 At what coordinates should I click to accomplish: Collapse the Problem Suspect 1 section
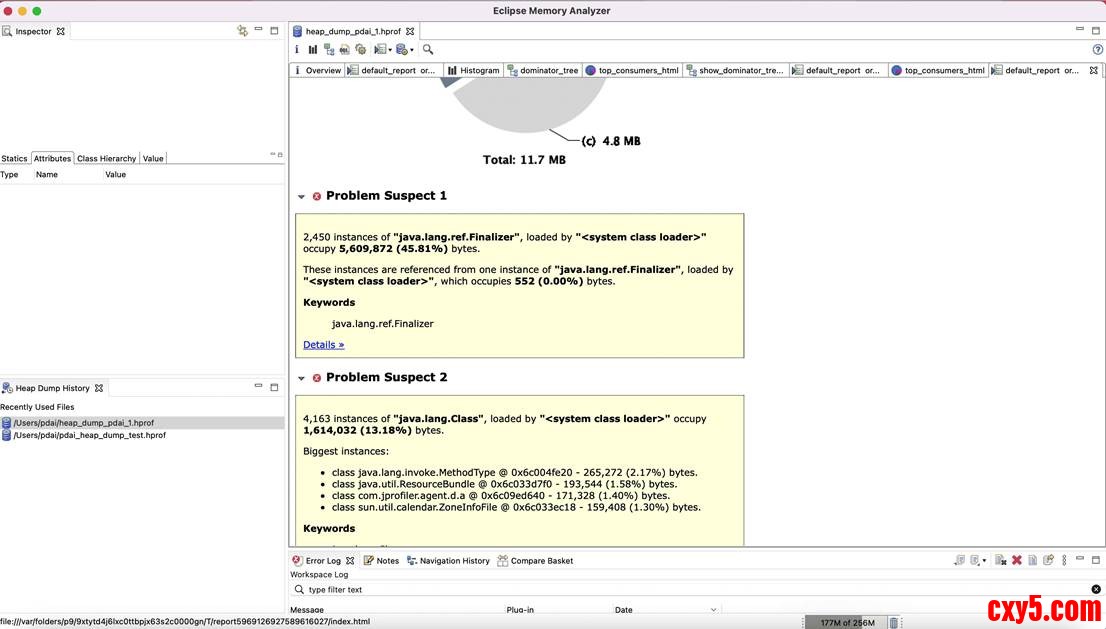pyautogui.click(x=302, y=196)
